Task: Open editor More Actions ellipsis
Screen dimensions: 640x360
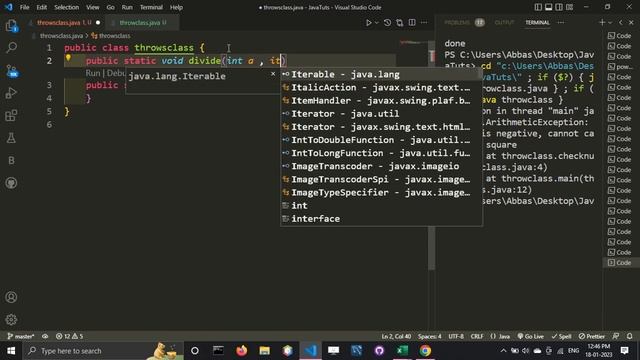Action: pyautogui.click(x=424, y=23)
